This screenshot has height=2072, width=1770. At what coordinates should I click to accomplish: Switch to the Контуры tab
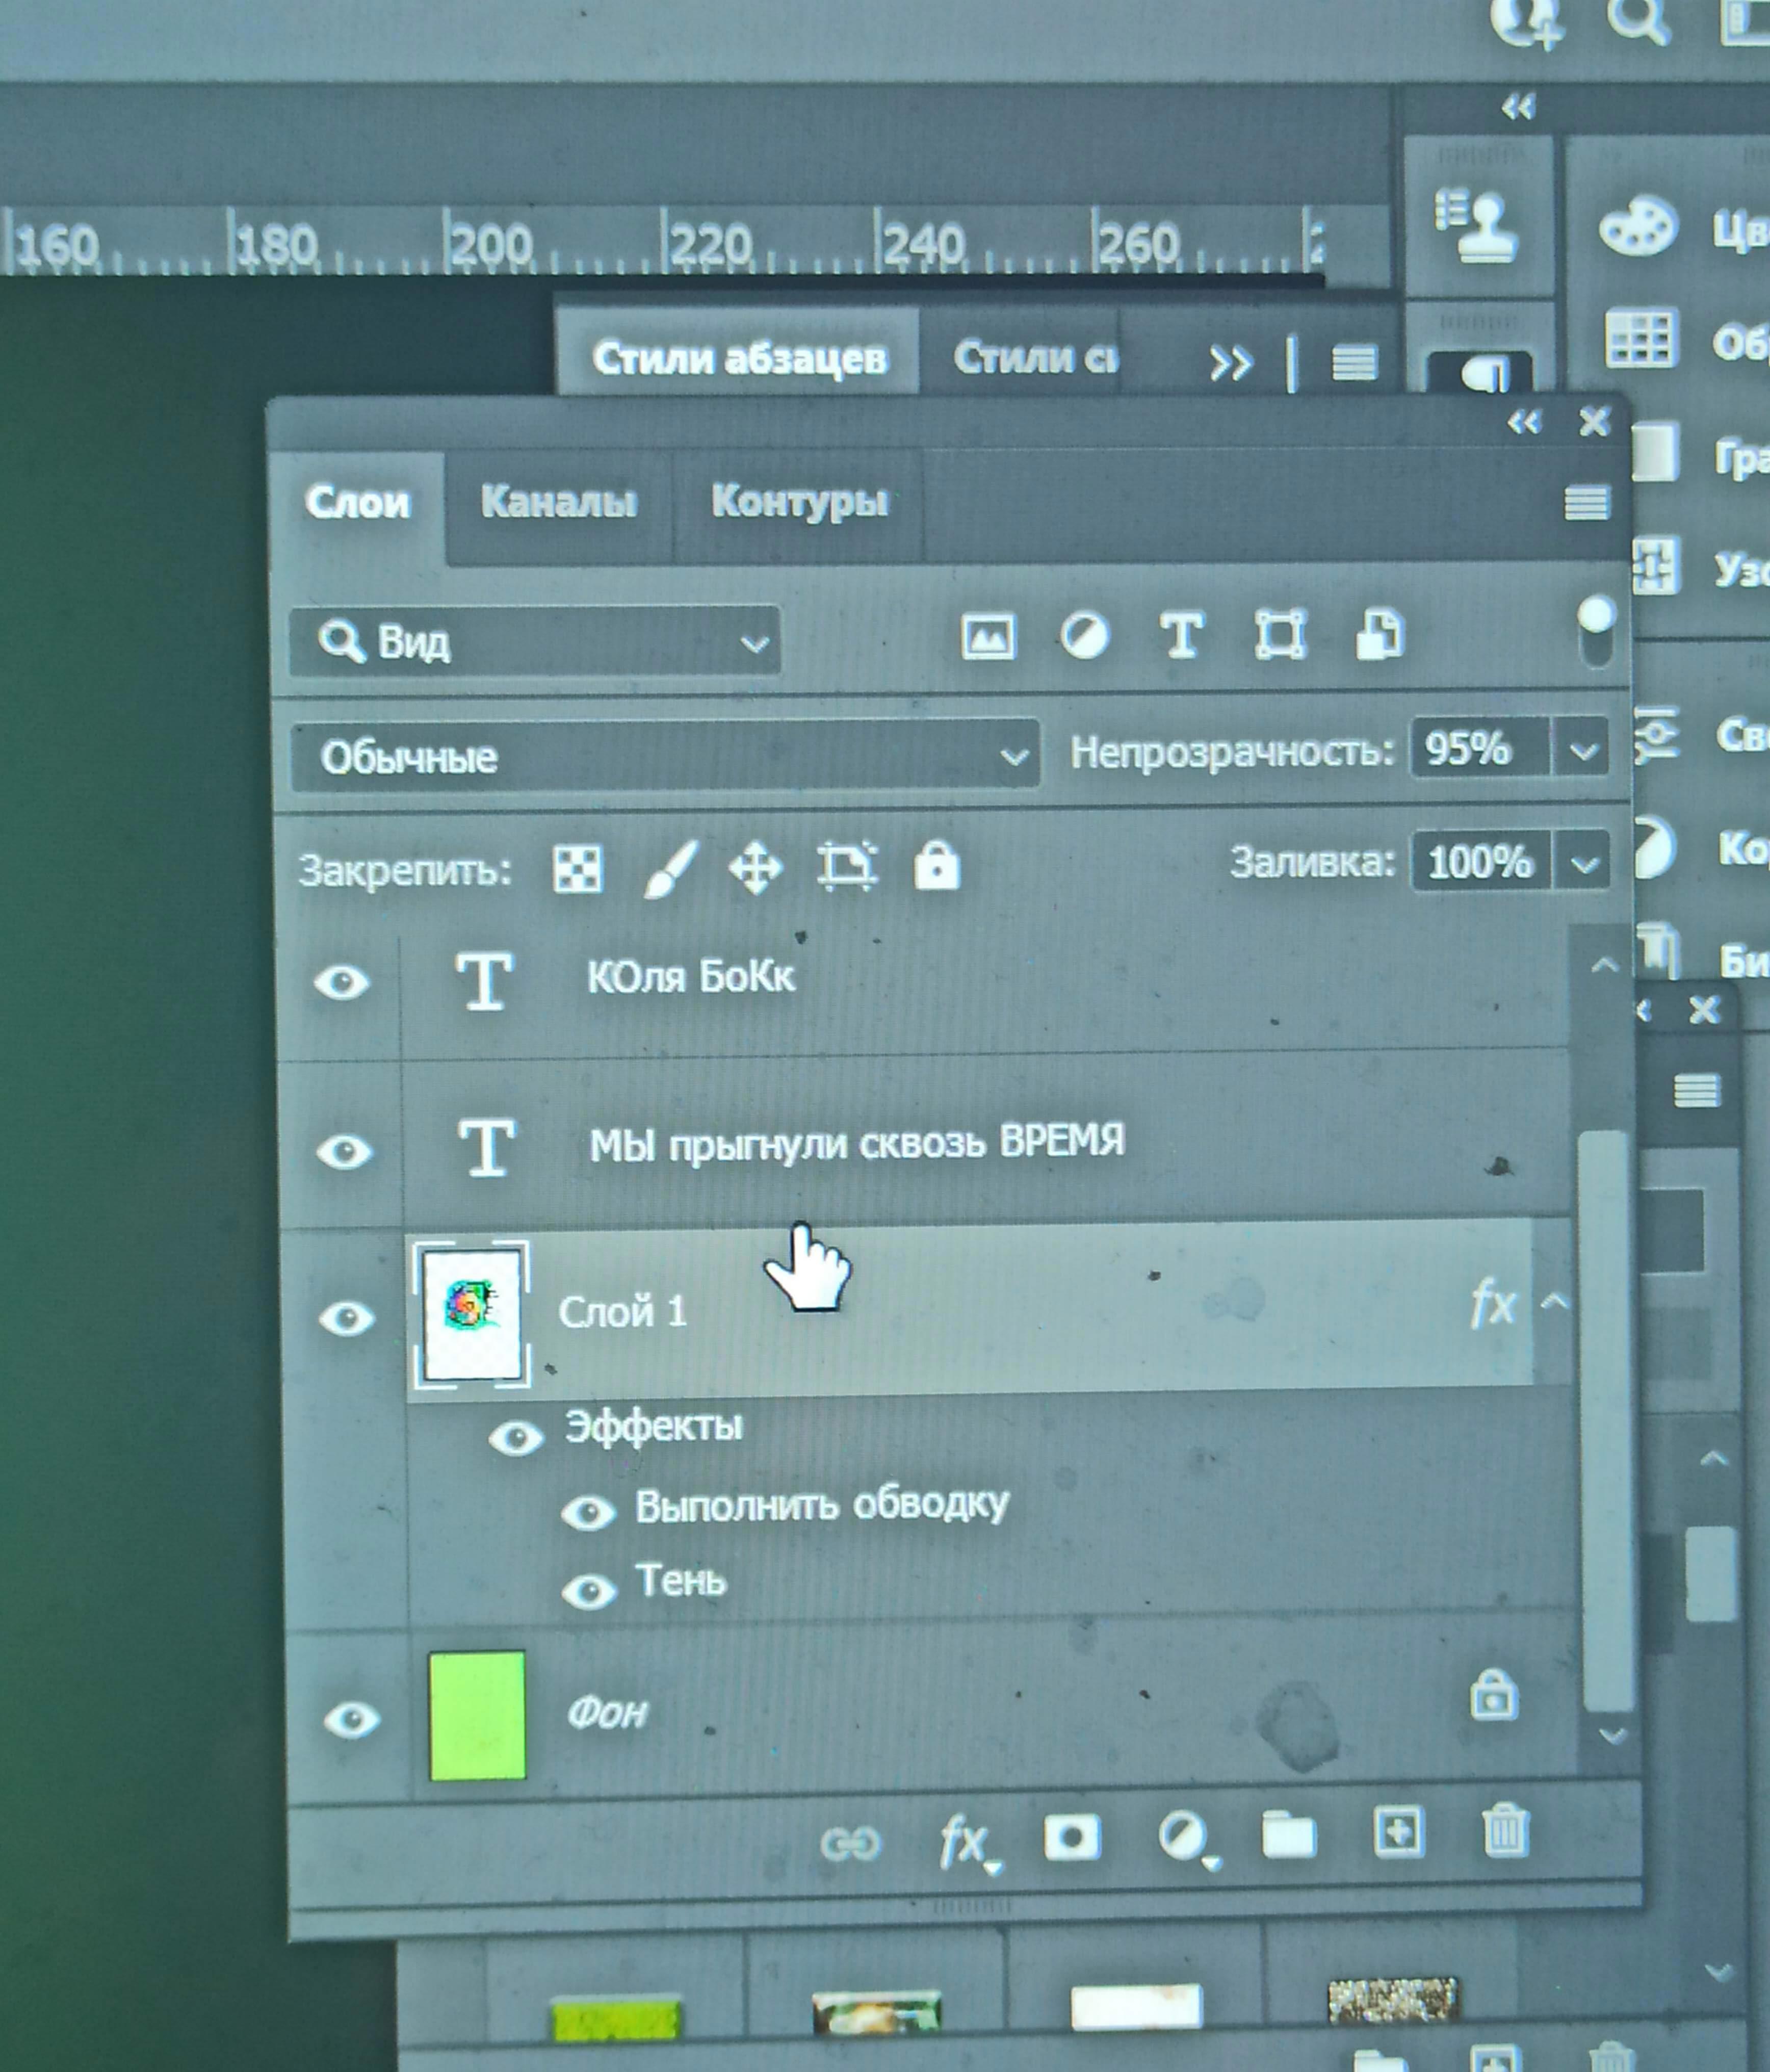click(x=798, y=502)
